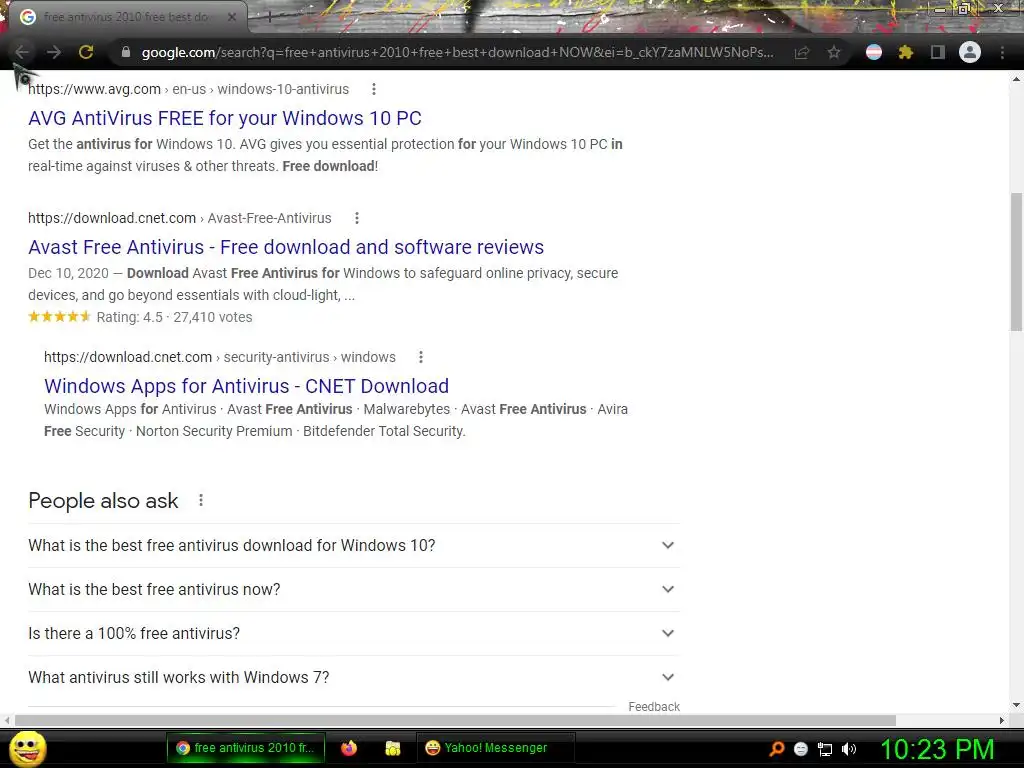Click the white smiley tray icon
The height and width of the screenshot is (768, 1024).
point(801,749)
